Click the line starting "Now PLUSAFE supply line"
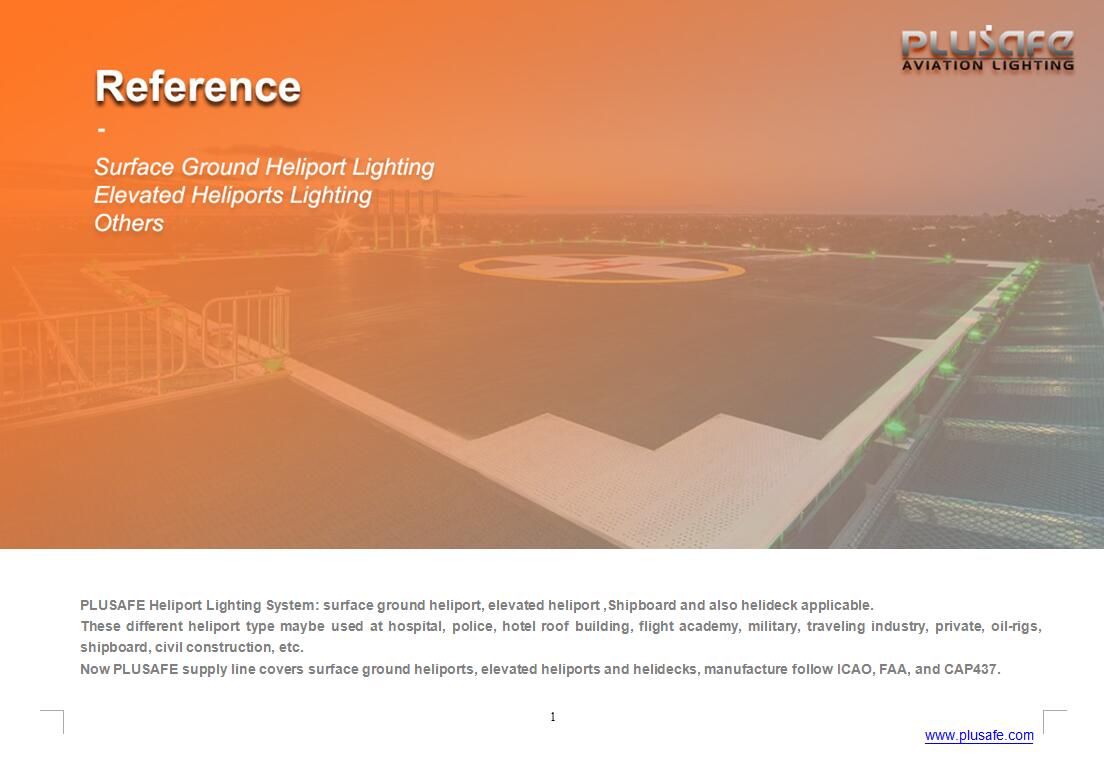Viewport: 1104px width, 780px height. coord(540,669)
